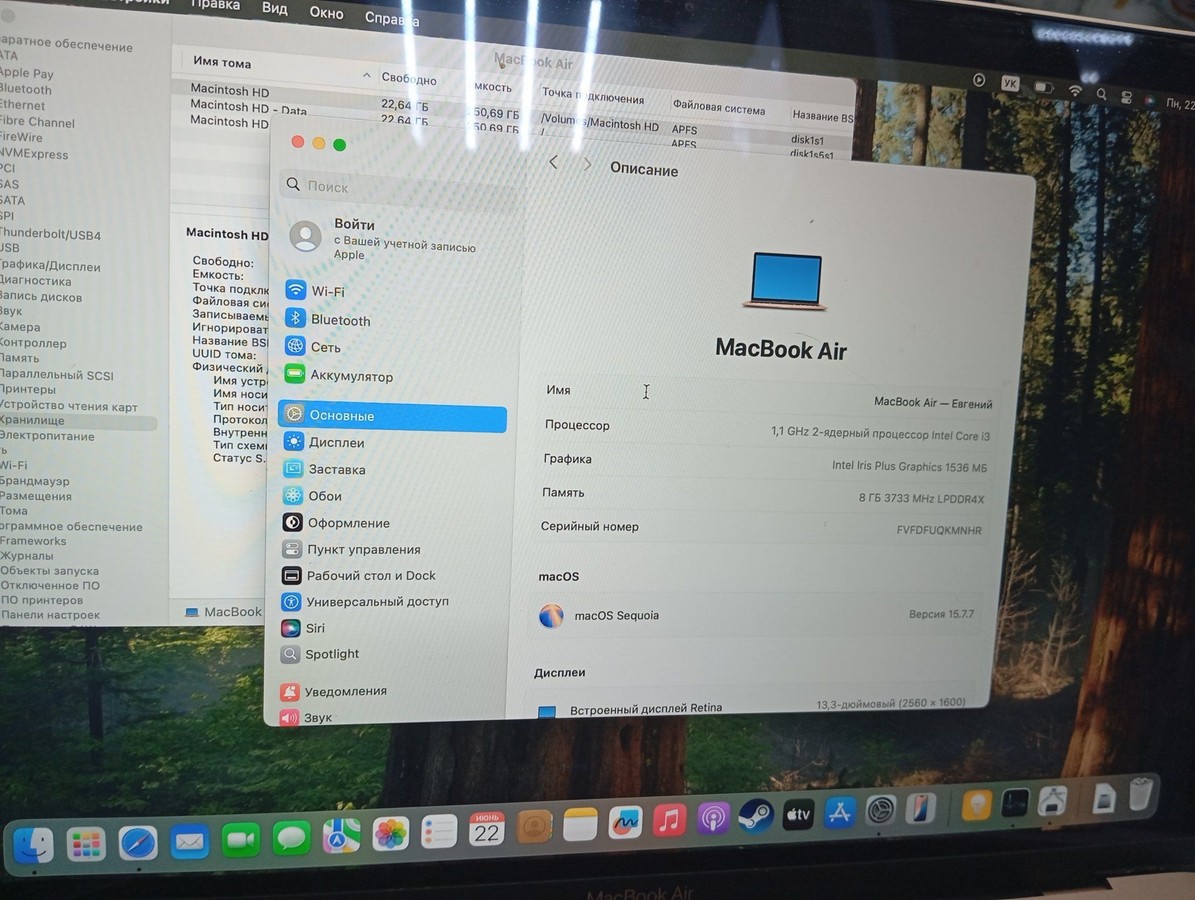Click the Siri icon in menu bar
The image size is (1195, 900).
click(x=1150, y=100)
